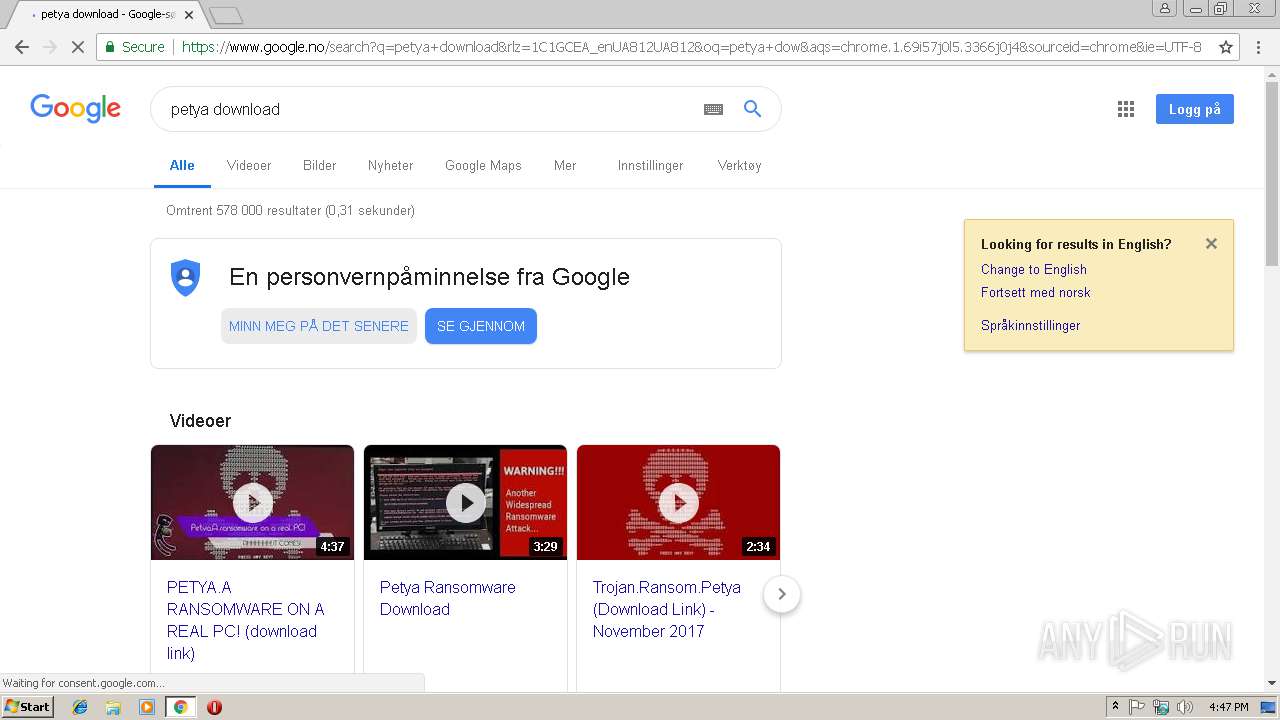Click network tray icon
The image size is (1280, 720).
pos(1161,707)
